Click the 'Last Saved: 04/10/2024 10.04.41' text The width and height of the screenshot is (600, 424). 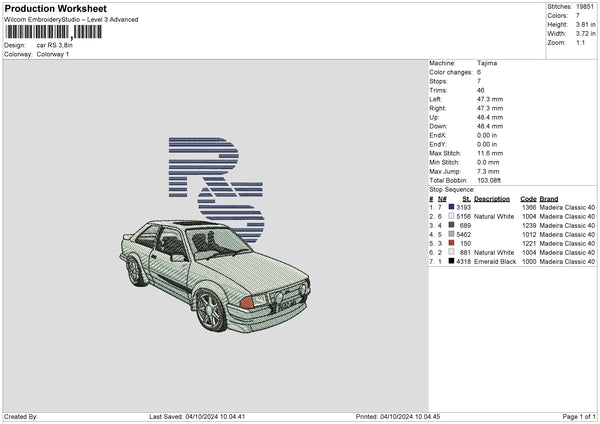197,417
